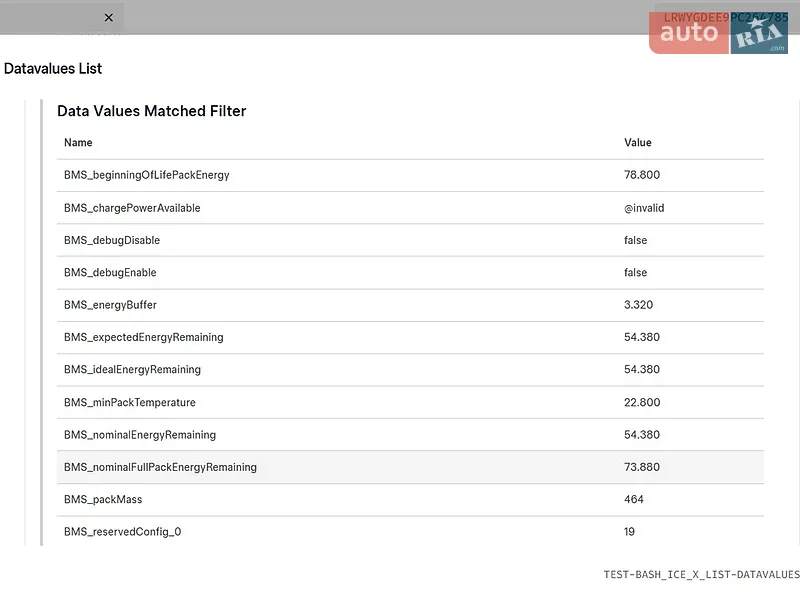800x600 pixels.
Task: Select the BMS_beginningOfLifePackEnergy row
Action: (x=410, y=175)
